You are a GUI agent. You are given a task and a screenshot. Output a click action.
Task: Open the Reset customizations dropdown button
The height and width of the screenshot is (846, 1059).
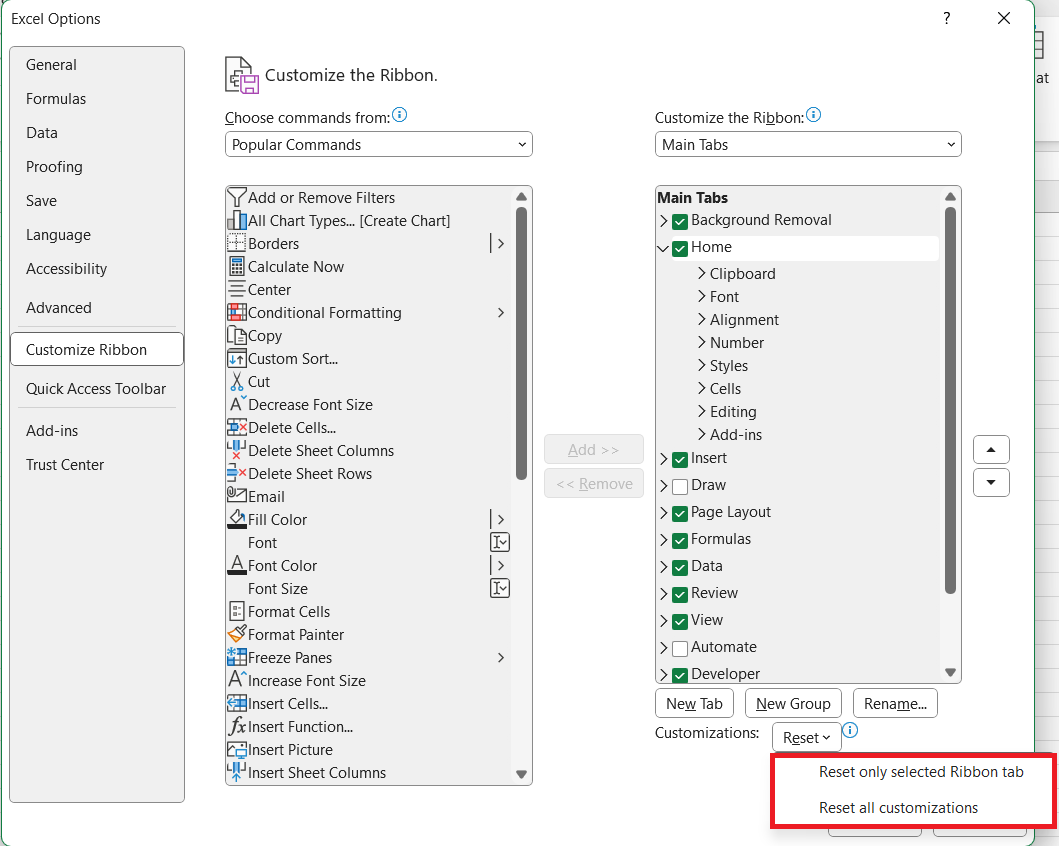(806, 737)
